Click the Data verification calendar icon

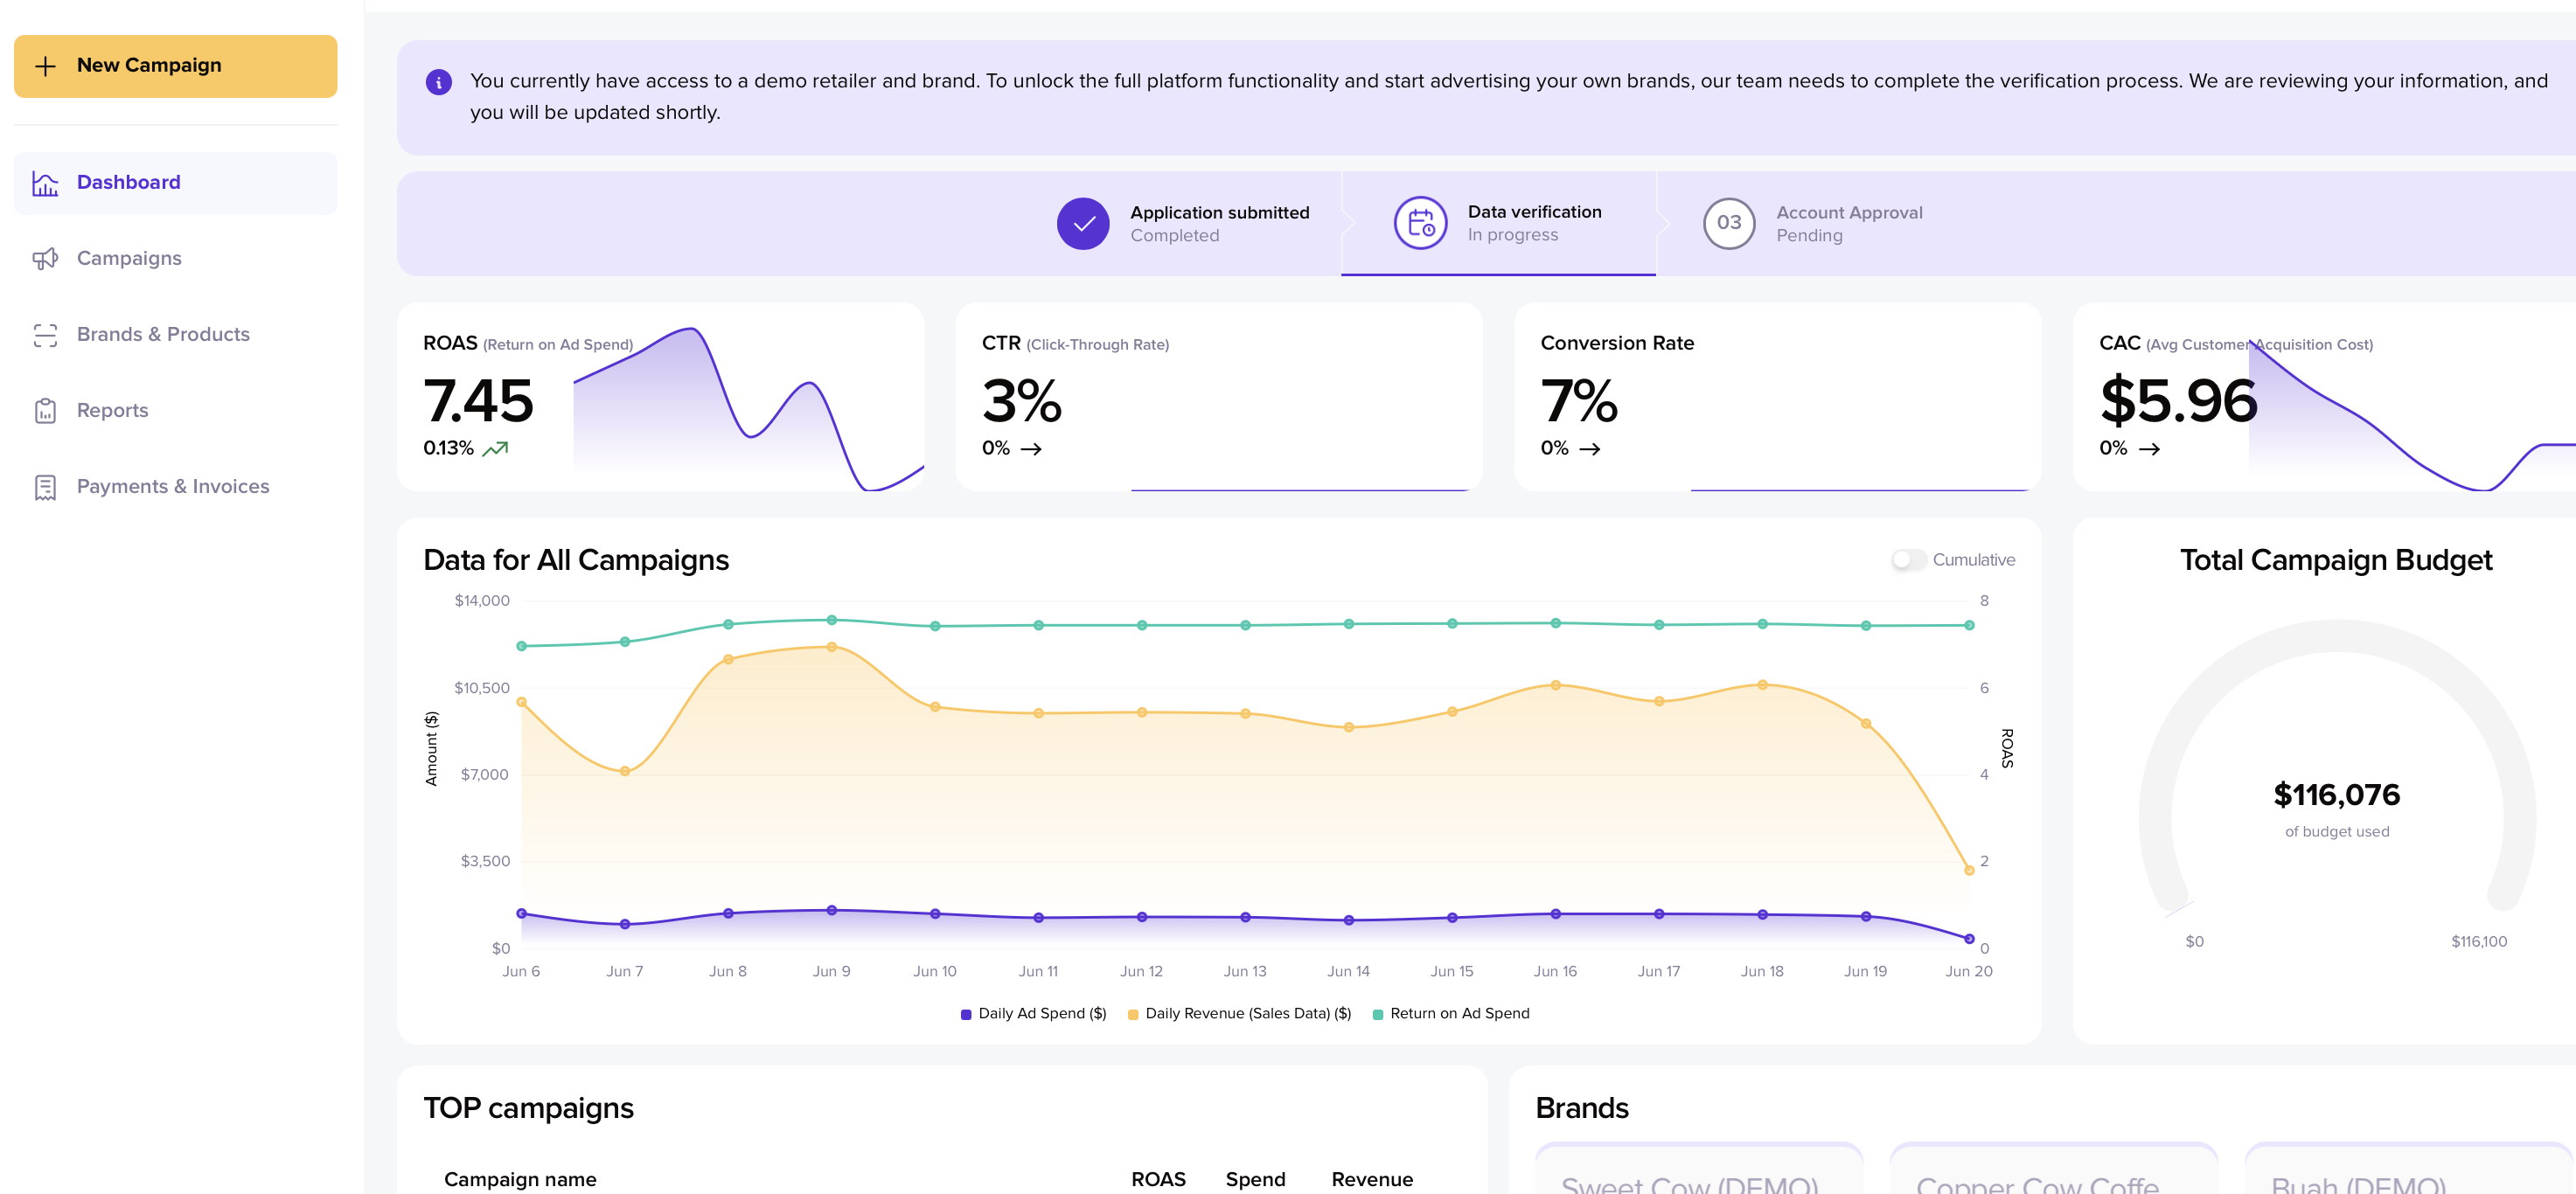(x=1419, y=223)
